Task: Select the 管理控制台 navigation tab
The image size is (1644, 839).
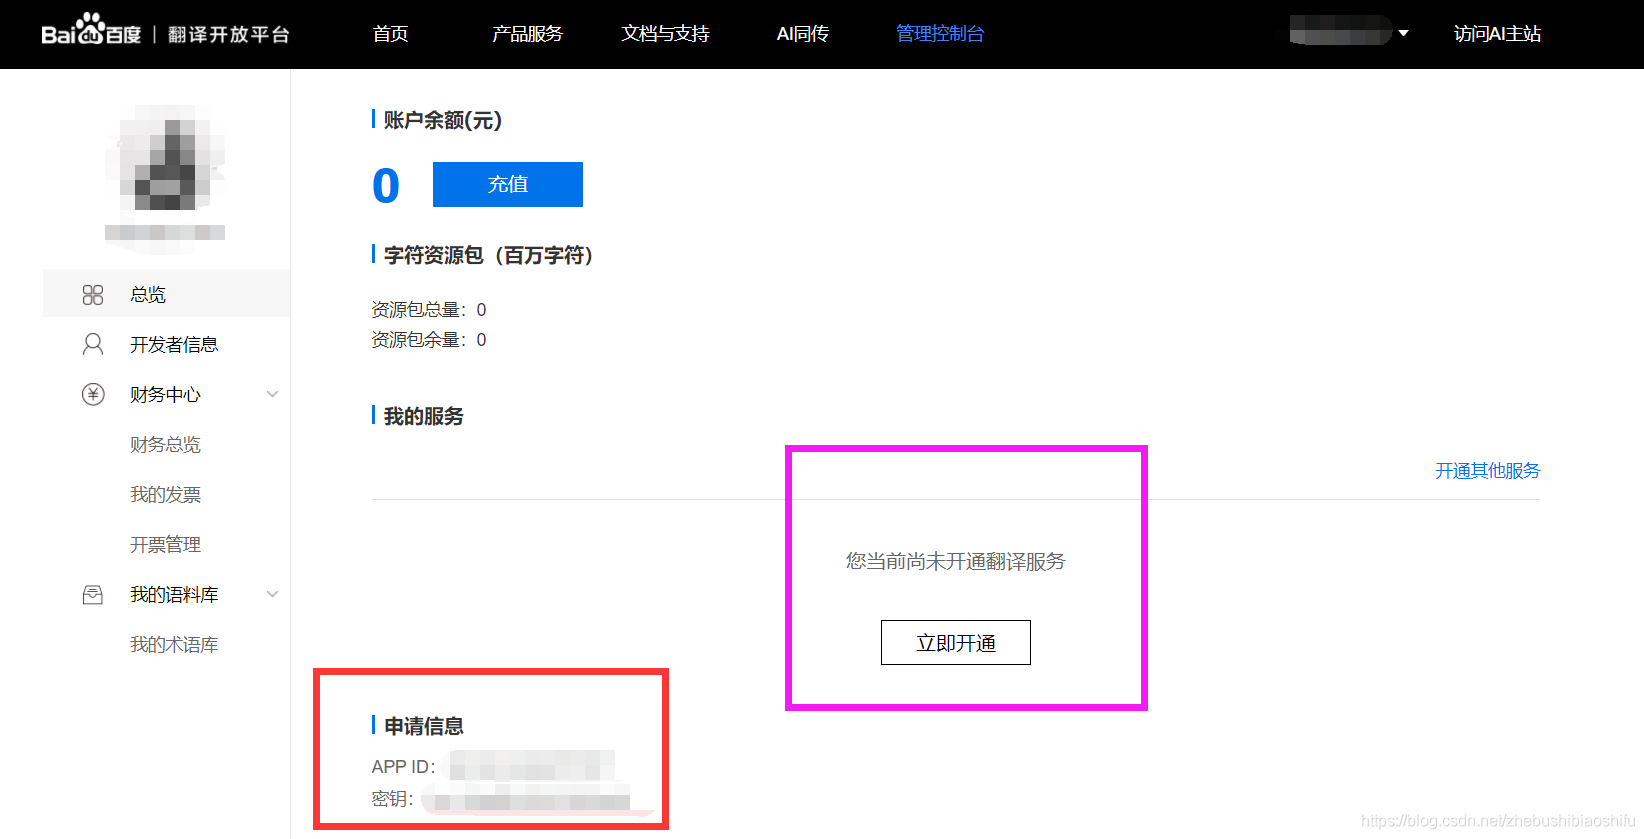Action: 939,34
